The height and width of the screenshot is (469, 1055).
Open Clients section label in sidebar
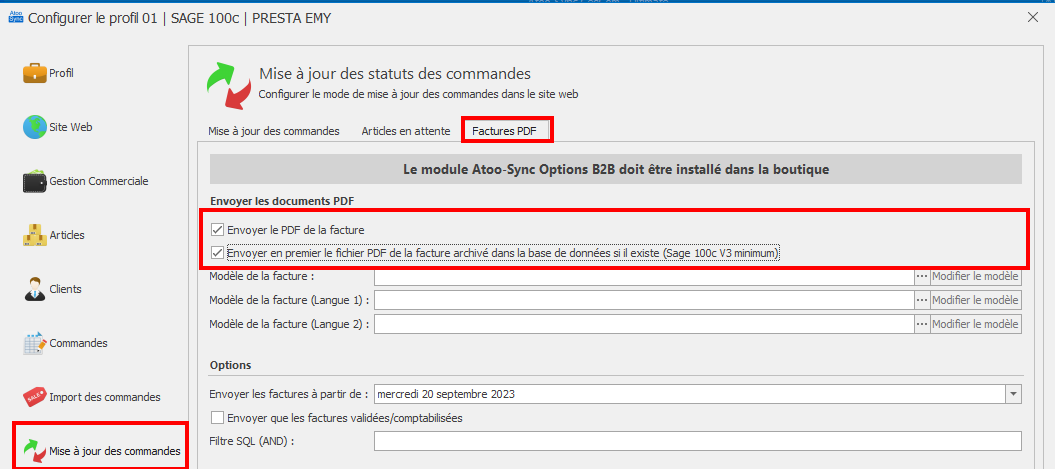pyautogui.click(x=65, y=289)
